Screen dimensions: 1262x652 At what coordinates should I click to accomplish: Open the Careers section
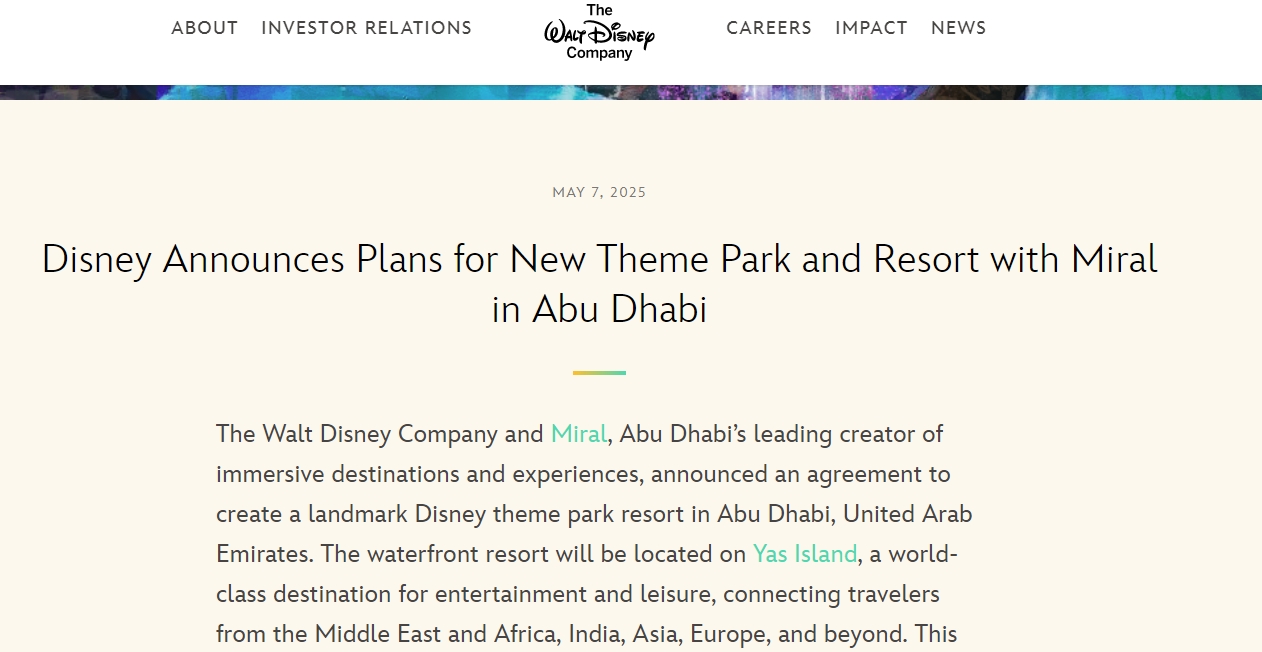tap(769, 28)
